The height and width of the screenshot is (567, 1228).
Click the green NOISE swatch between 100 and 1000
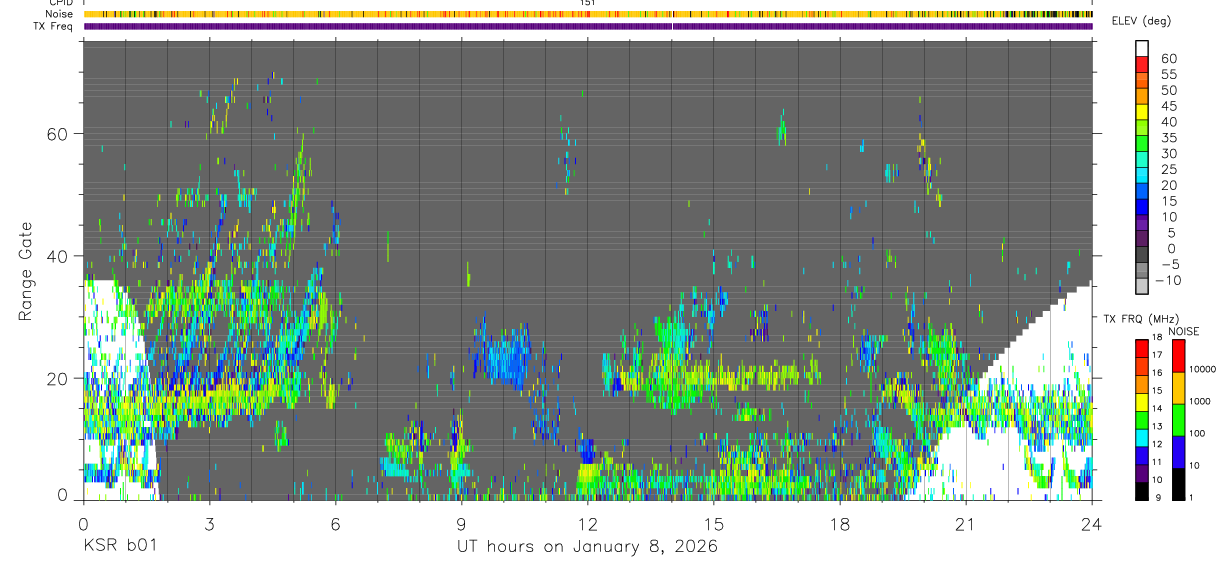coord(1178,420)
